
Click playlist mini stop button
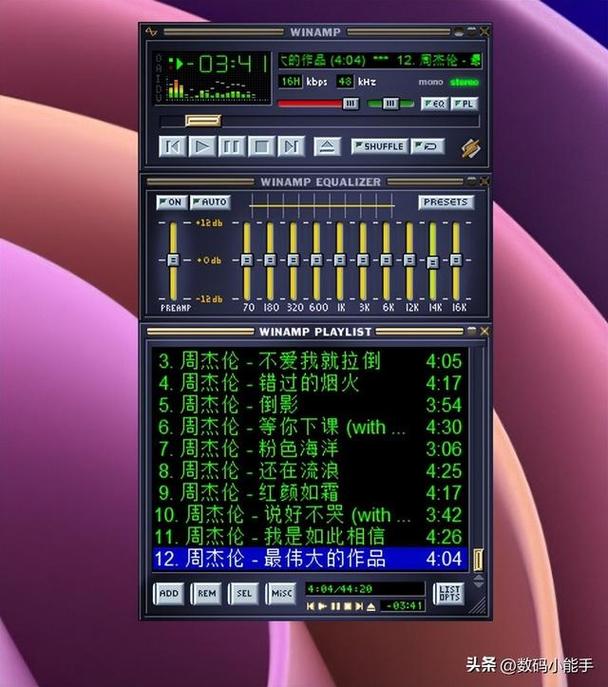[x=348, y=606]
